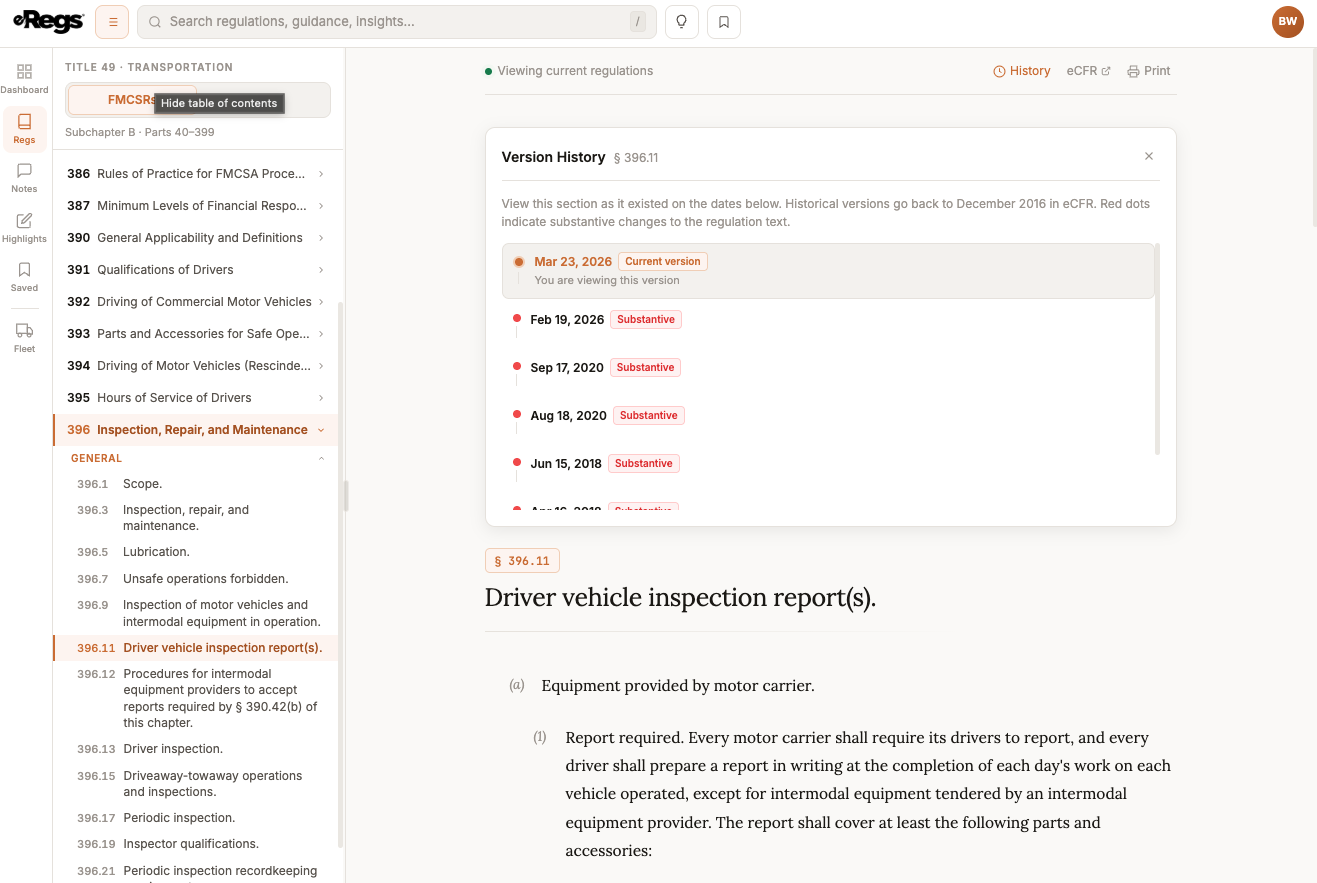This screenshot has width=1317, height=883.
Task: Expand Part 395 Hours of Service
Action: click(x=196, y=398)
